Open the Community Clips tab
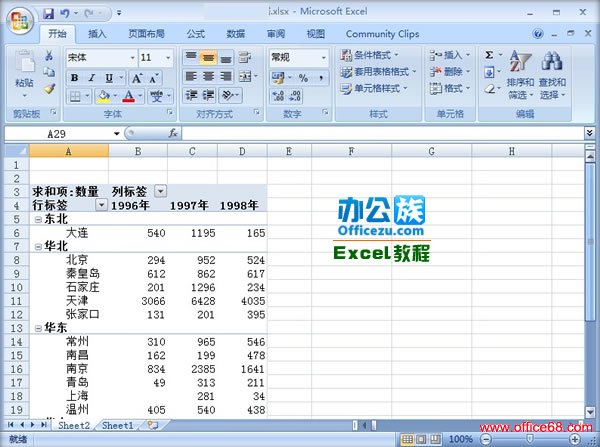This screenshot has width=600, height=447. (382, 34)
